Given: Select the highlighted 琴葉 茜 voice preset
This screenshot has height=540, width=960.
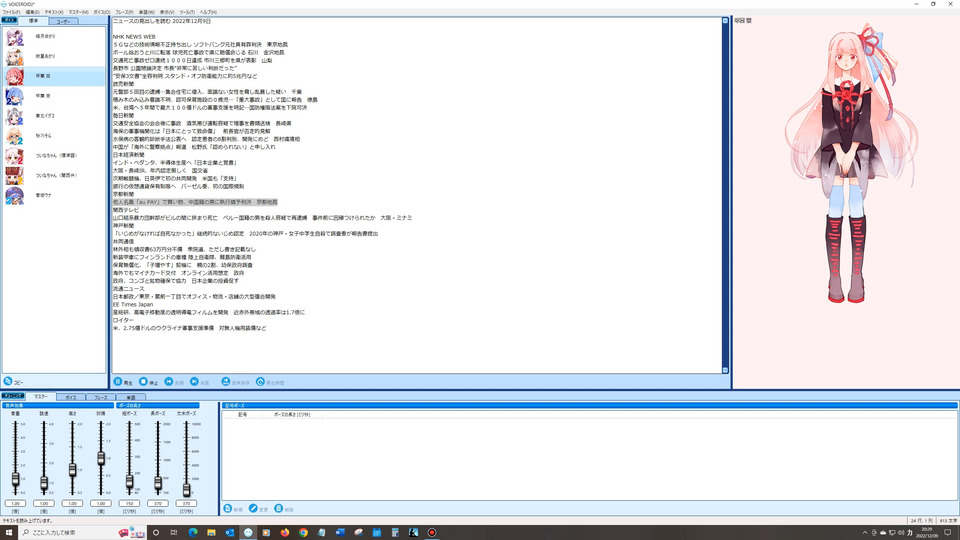Looking at the screenshot, I should pos(54,77).
